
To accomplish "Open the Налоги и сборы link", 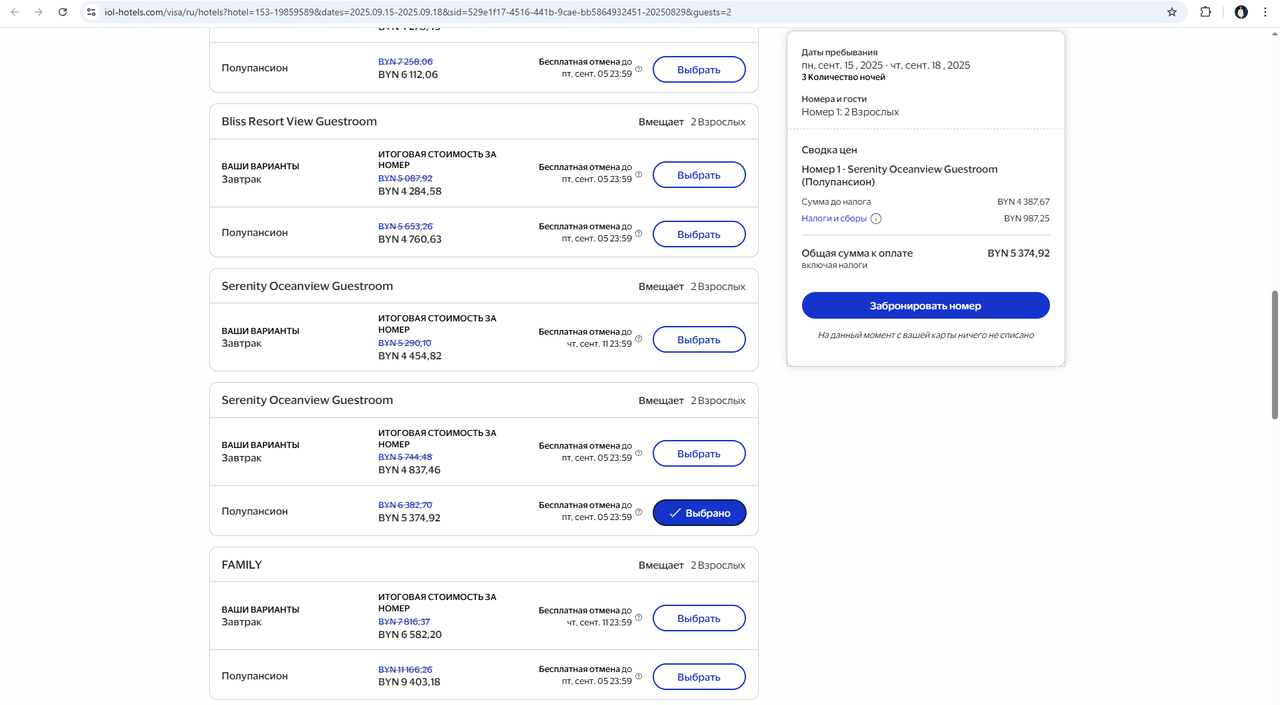I will [833, 219].
